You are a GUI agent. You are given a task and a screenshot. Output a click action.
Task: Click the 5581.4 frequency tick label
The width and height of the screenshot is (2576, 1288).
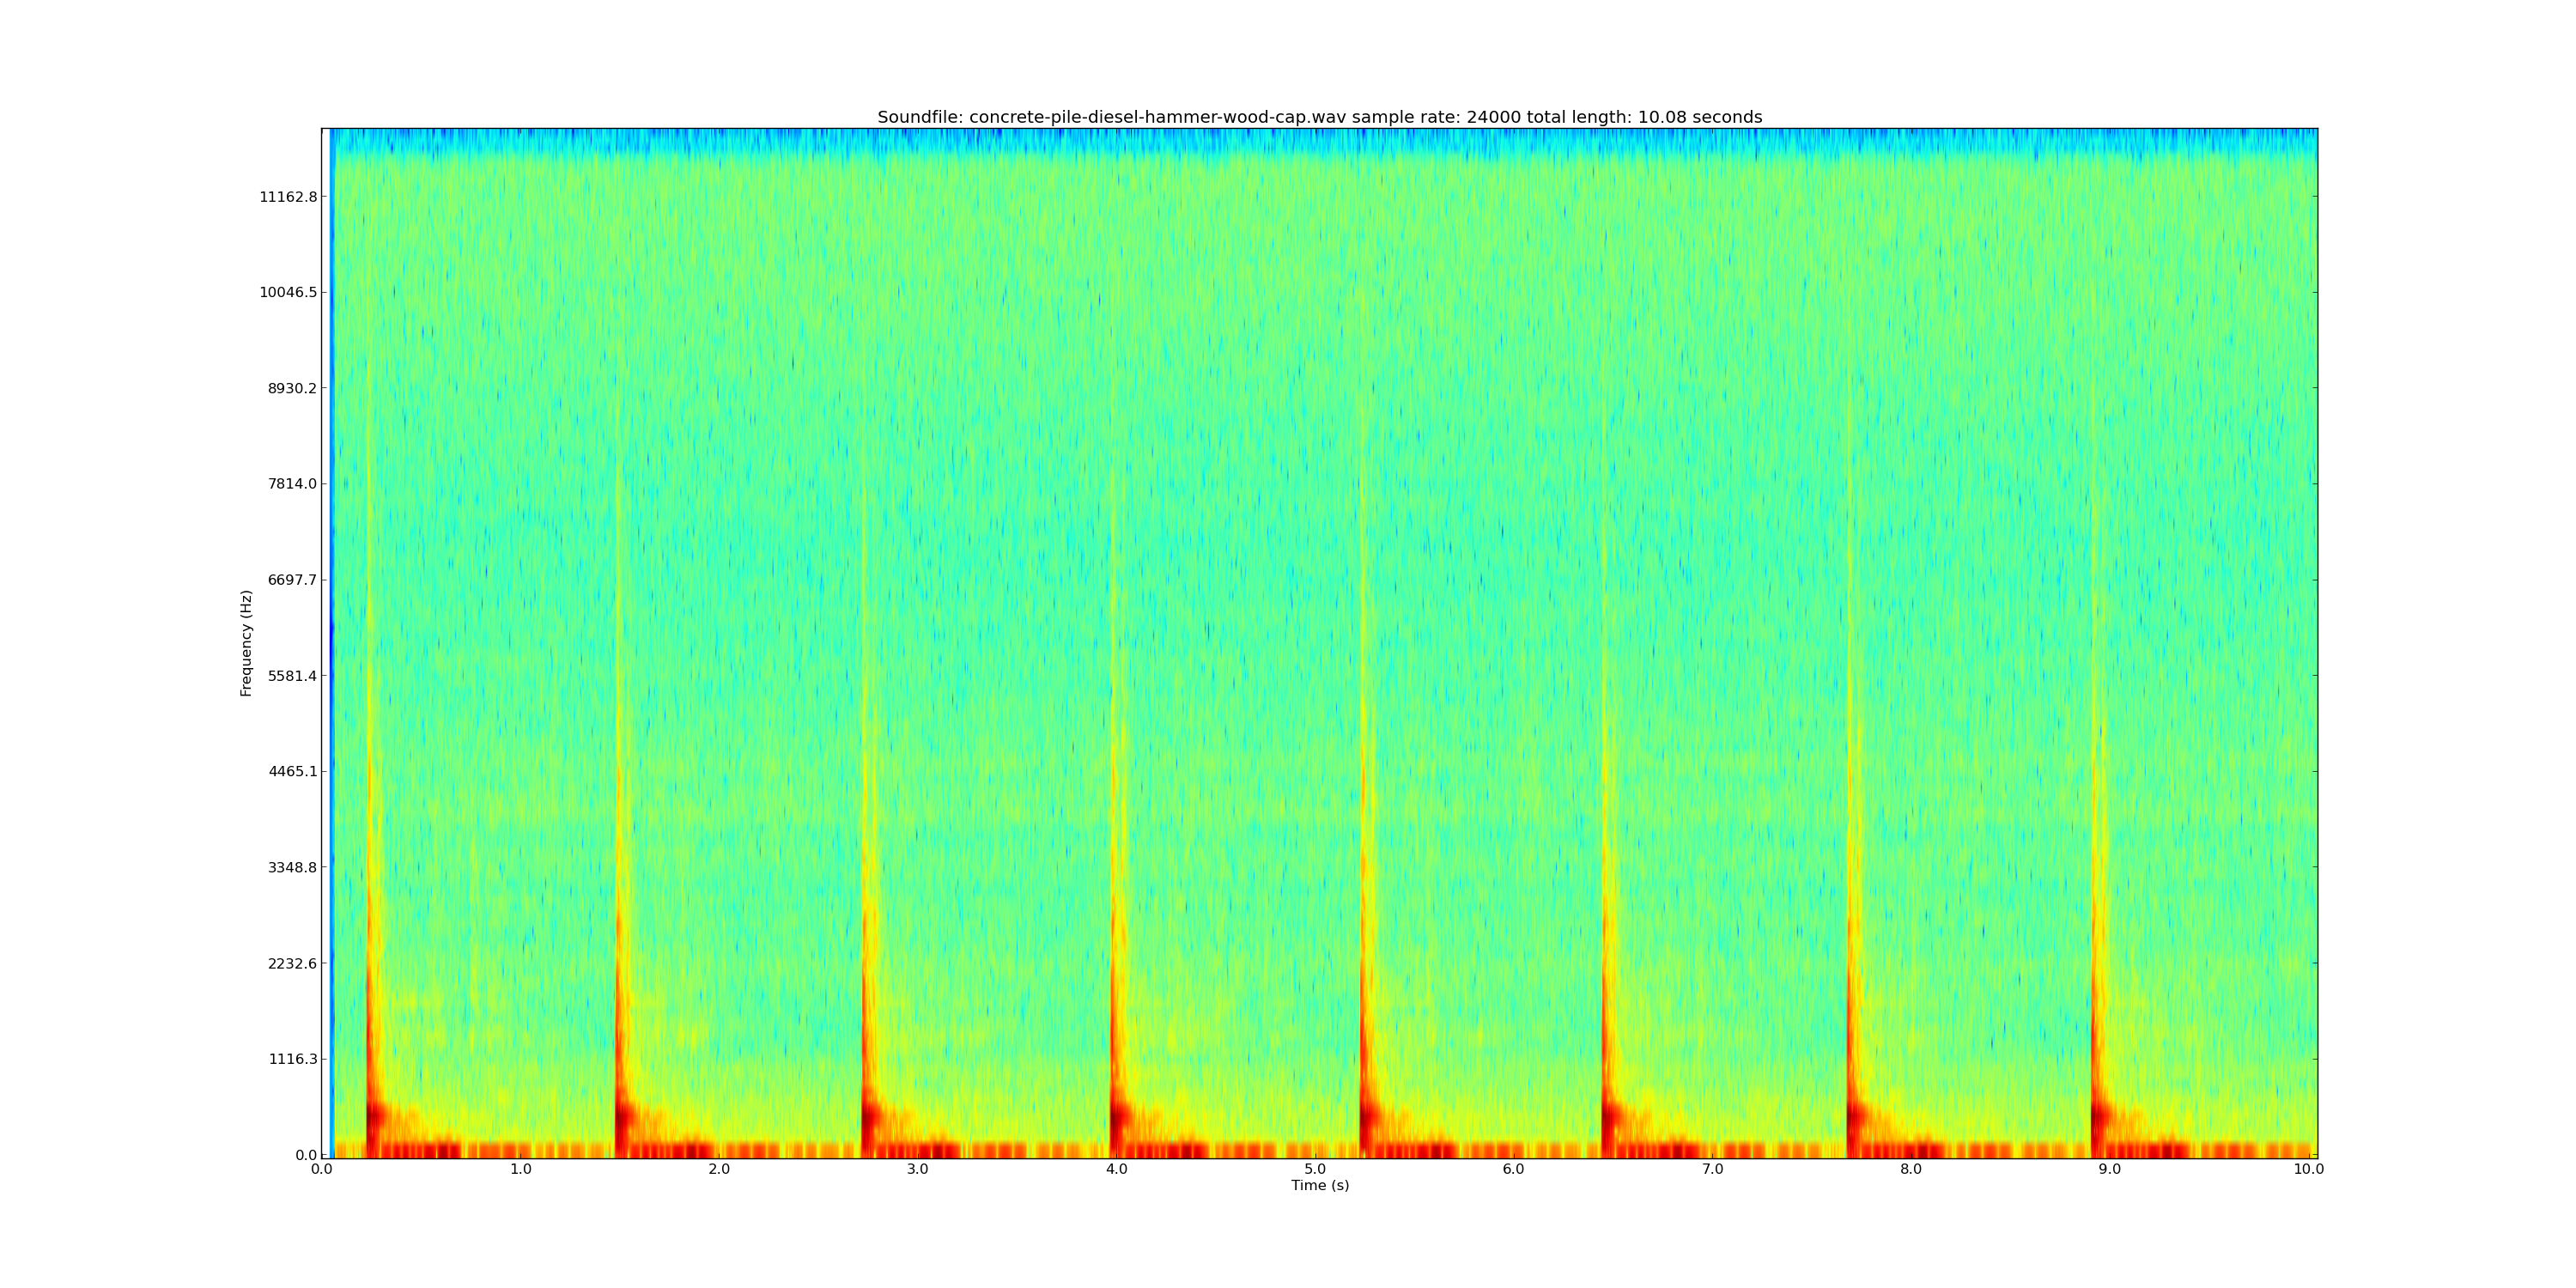[291, 676]
